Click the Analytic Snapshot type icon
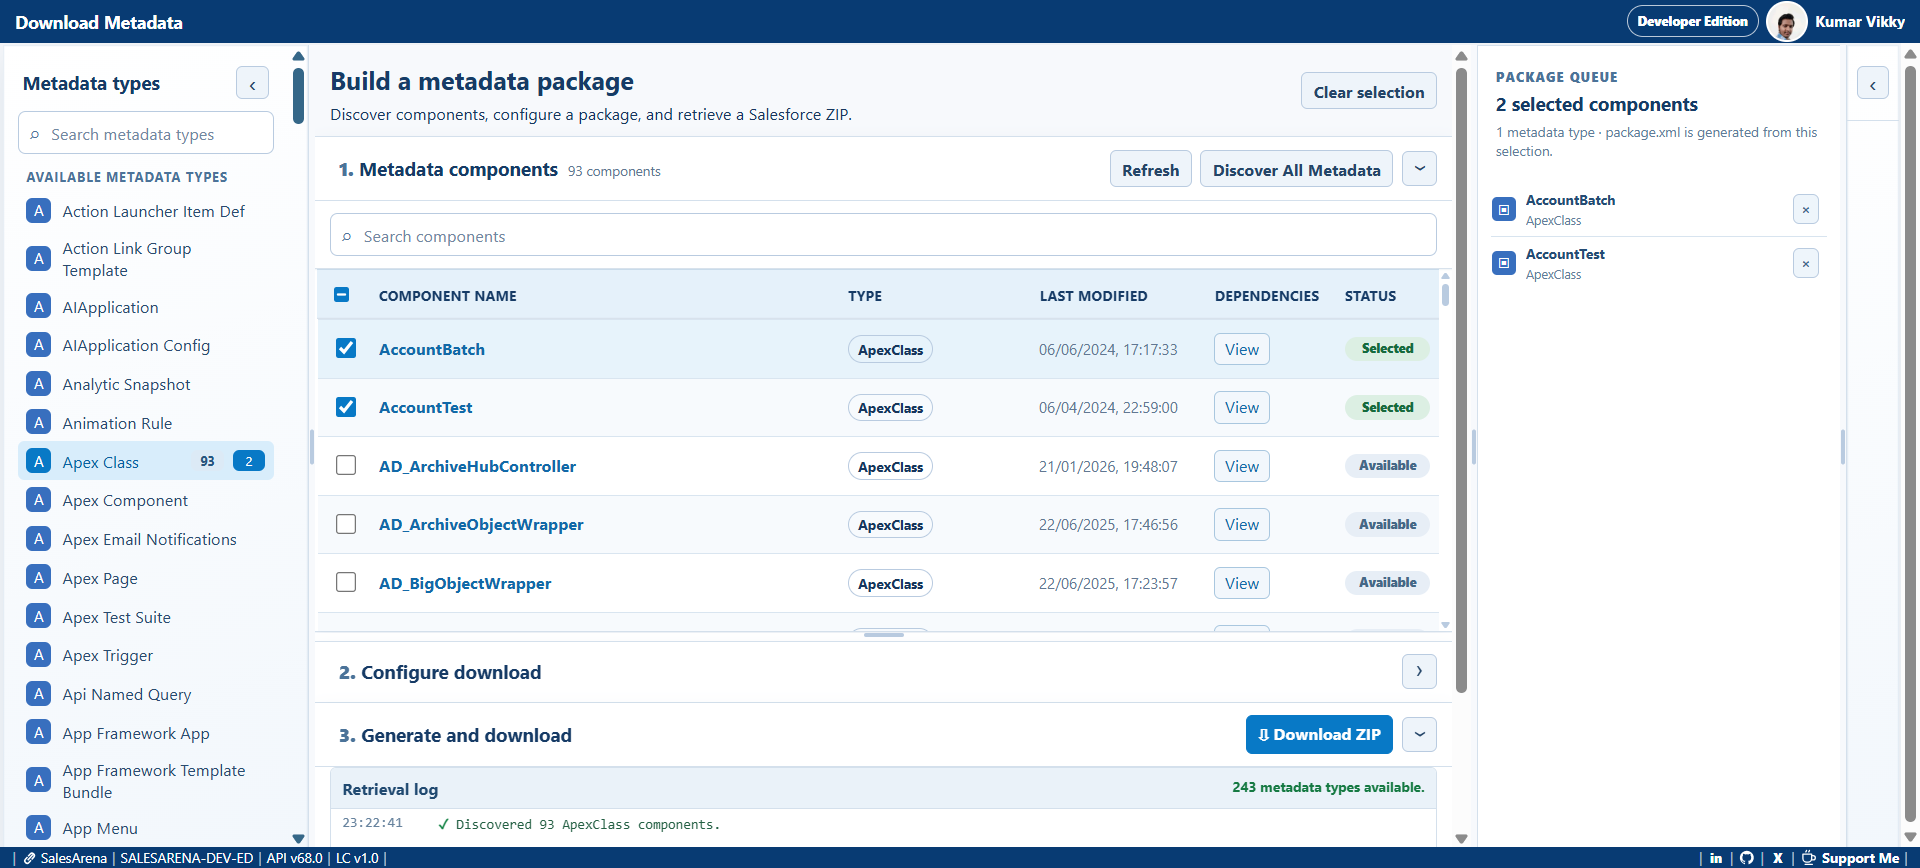Image resolution: width=1920 pixels, height=868 pixels. (x=38, y=384)
